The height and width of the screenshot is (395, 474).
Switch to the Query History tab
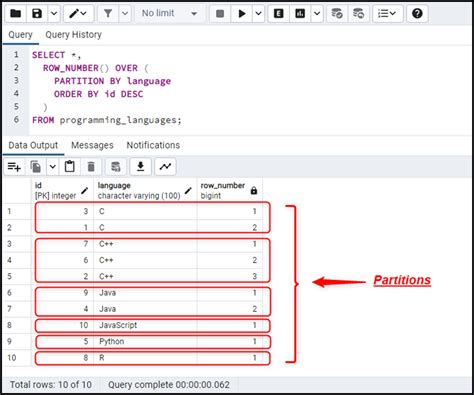click(73, 35)
